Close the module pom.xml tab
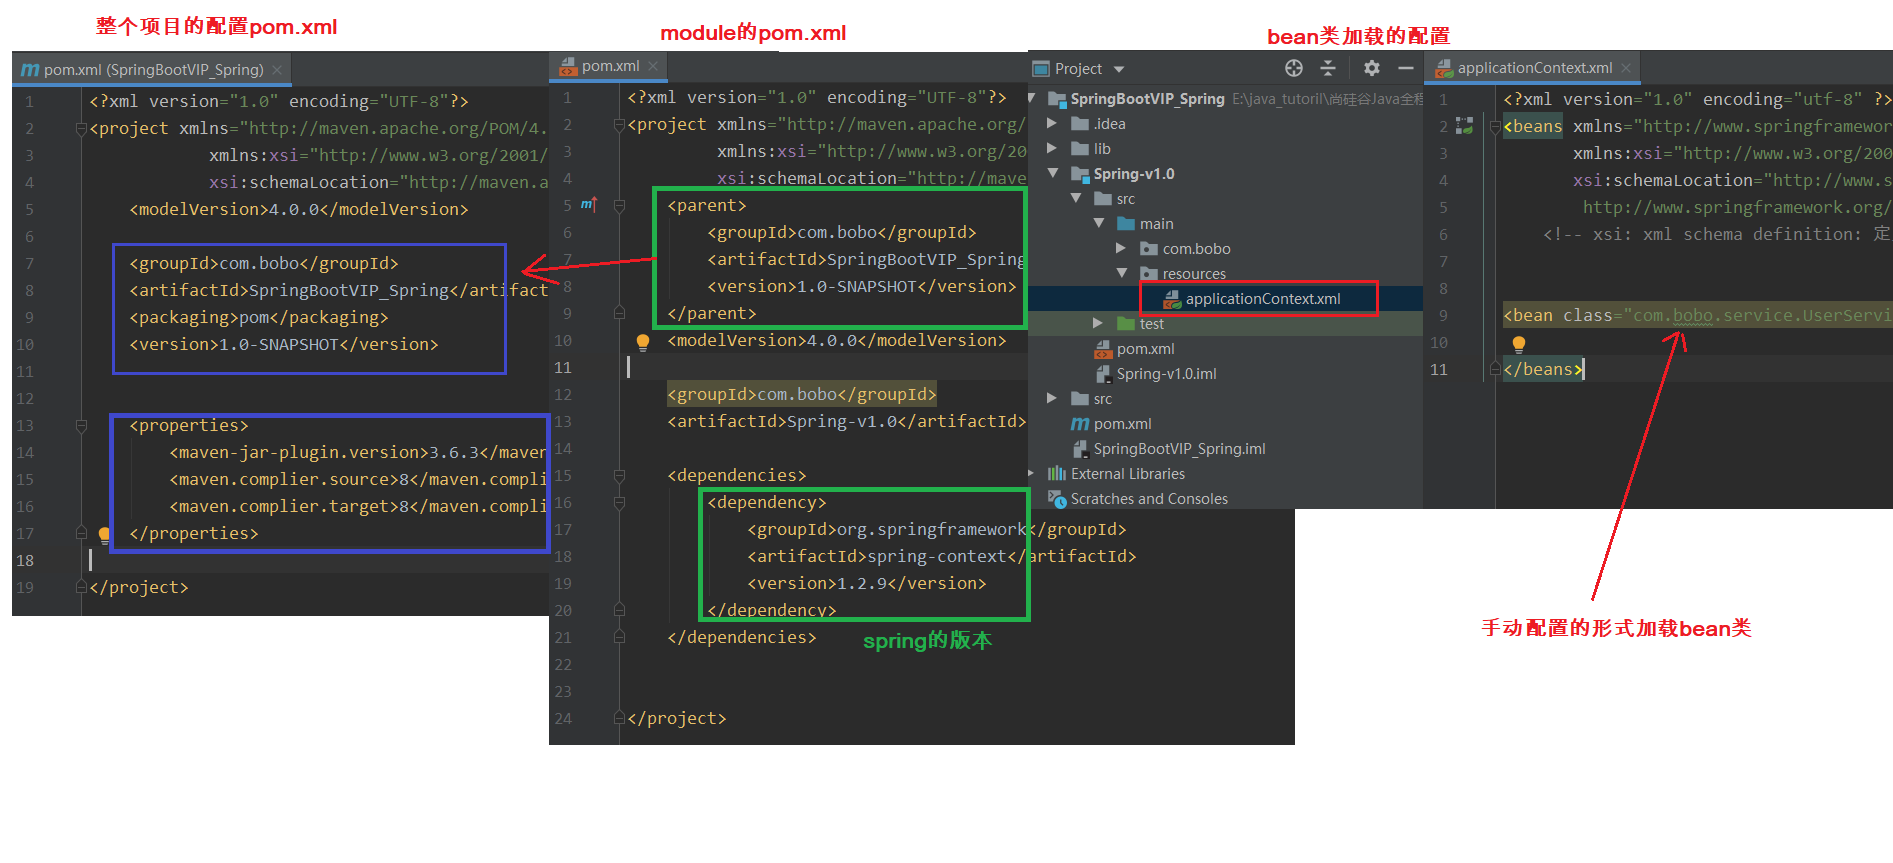The height and width of the screenshot is (863, 1893). click(x=653, y=66)
